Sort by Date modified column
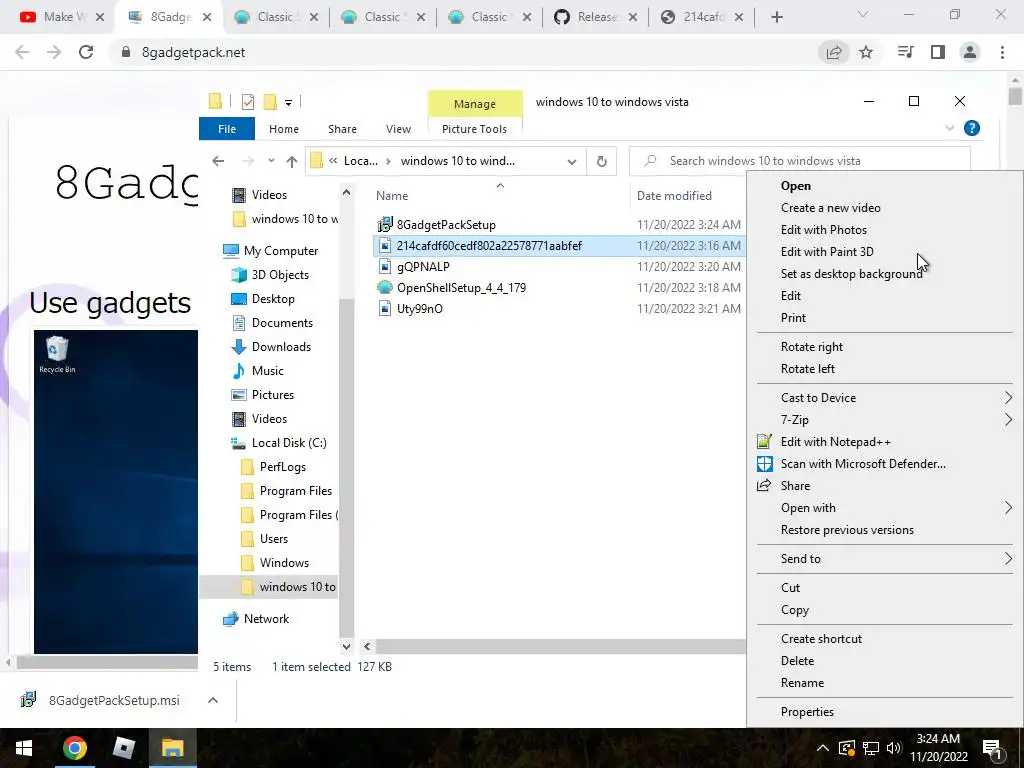Viewport: 1024px width, 768px height. click(x=674, y=195)
